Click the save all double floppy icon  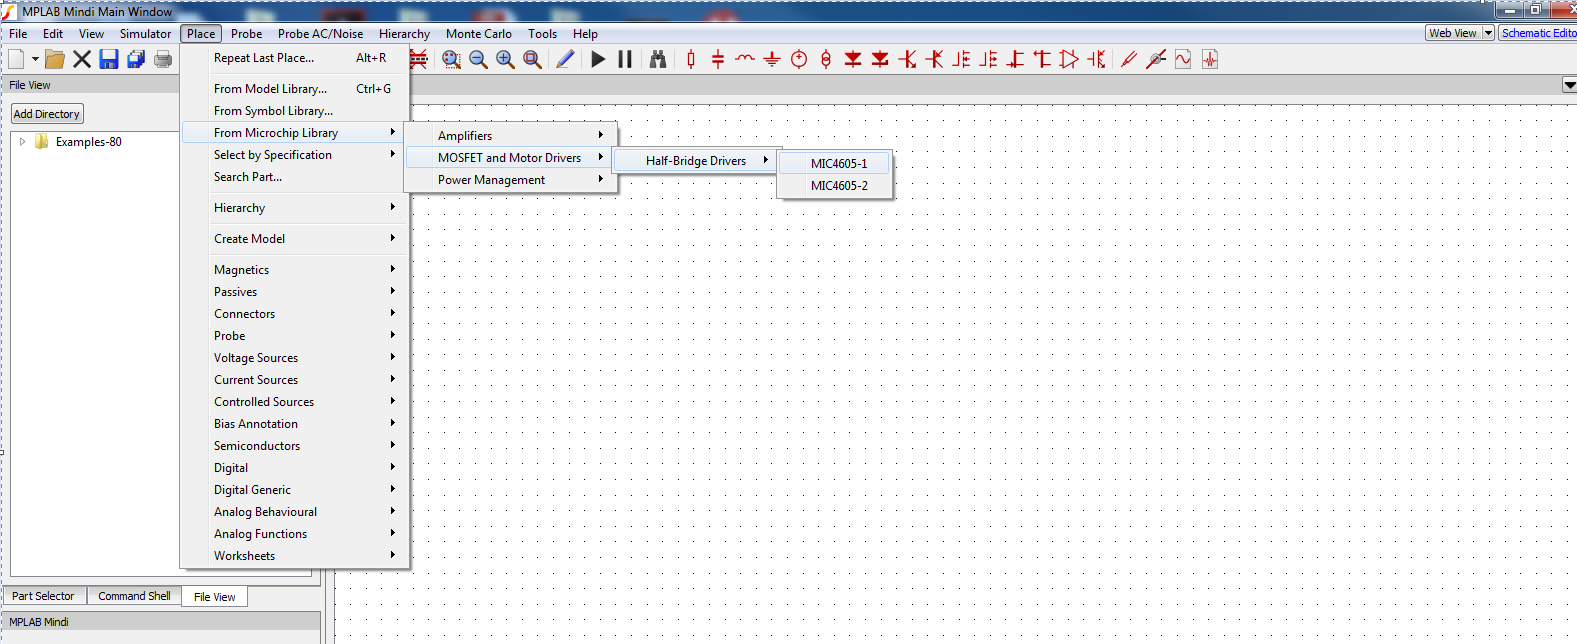coord(136,59)
